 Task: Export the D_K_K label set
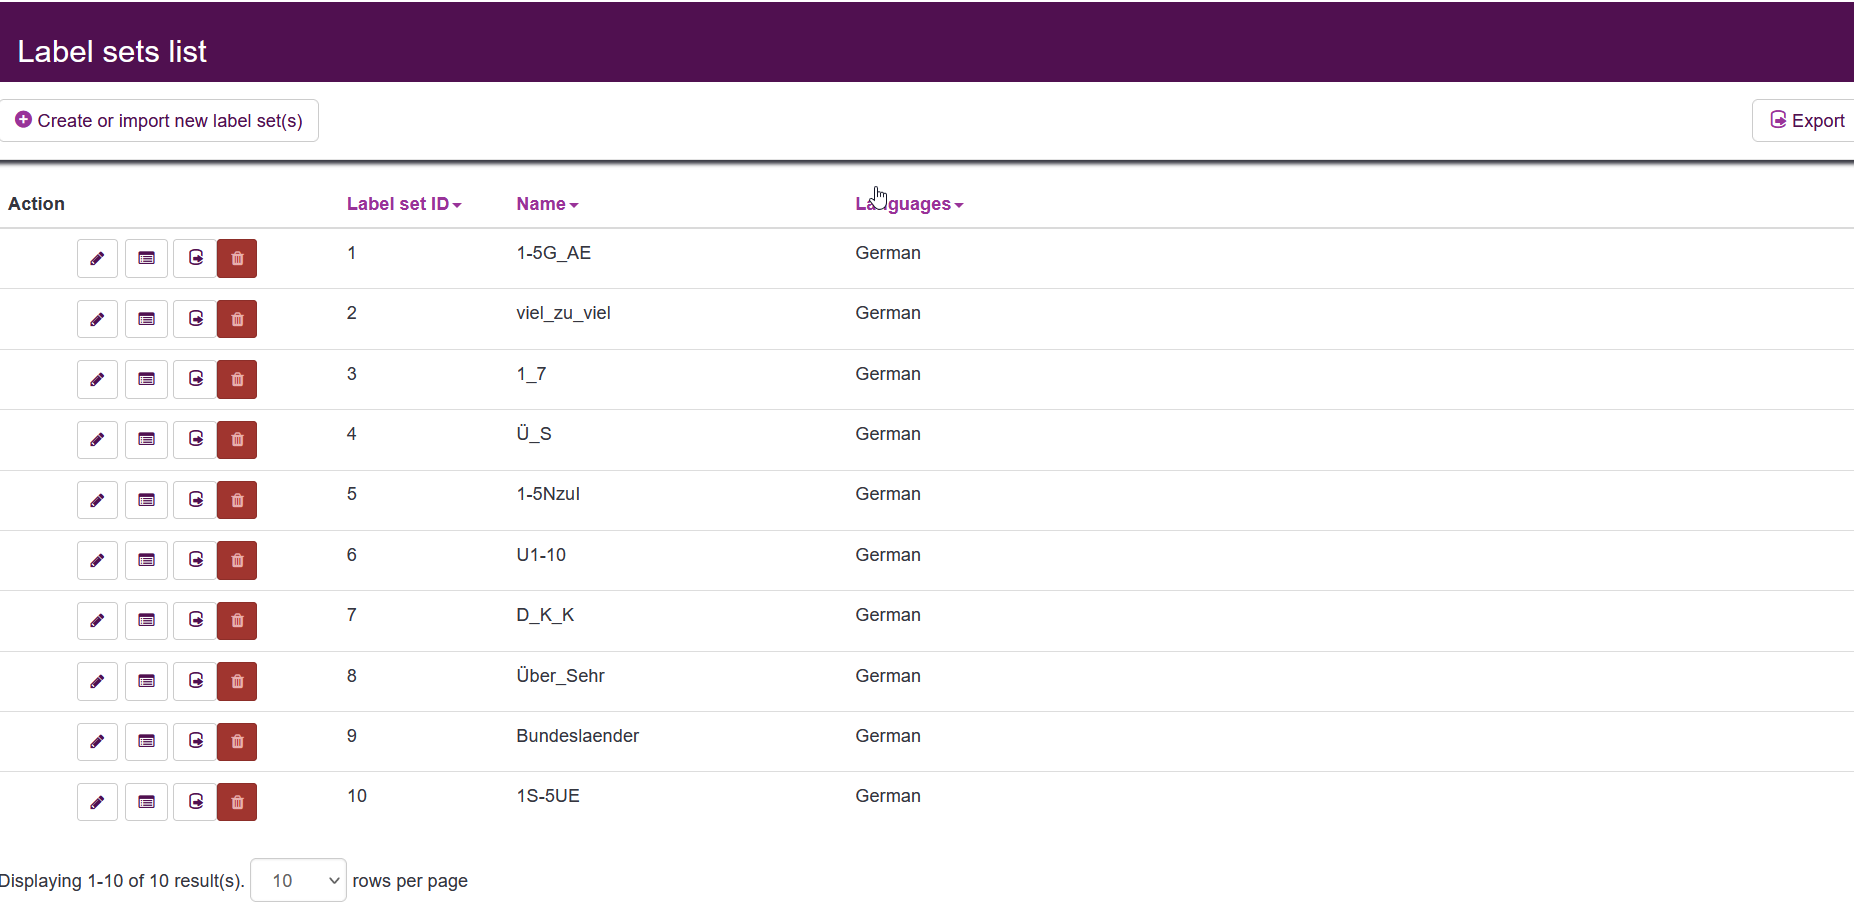click(x=195, y=621)
